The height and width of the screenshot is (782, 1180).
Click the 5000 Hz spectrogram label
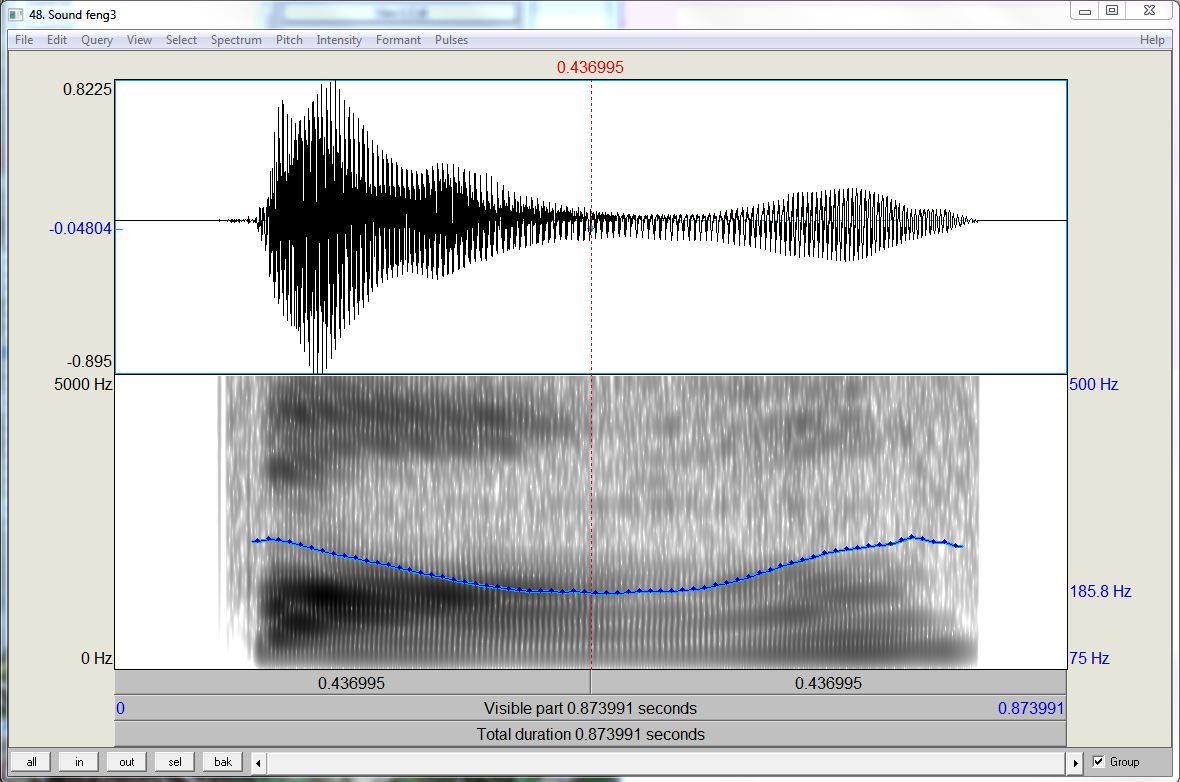click(x=83, y=385)
